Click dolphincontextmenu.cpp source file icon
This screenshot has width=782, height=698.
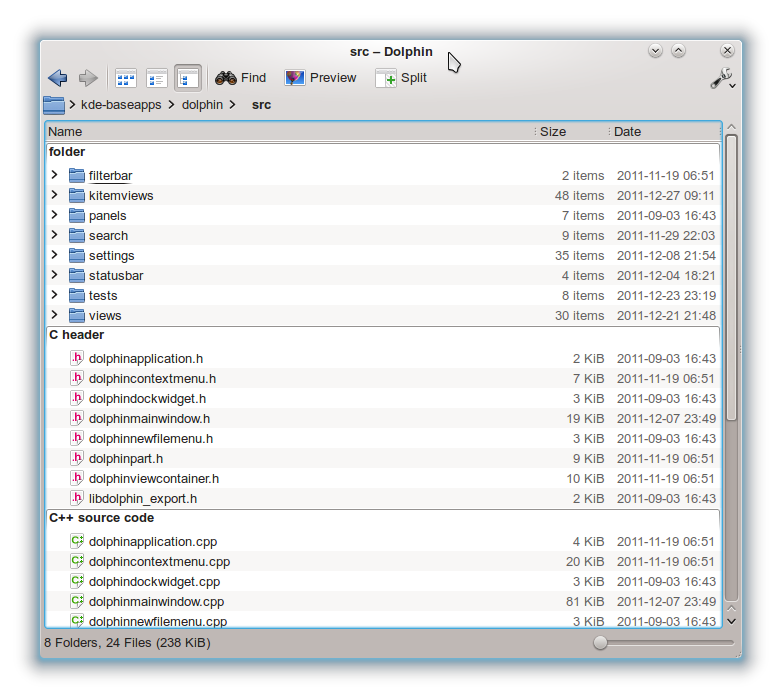(x=76, y=561)
